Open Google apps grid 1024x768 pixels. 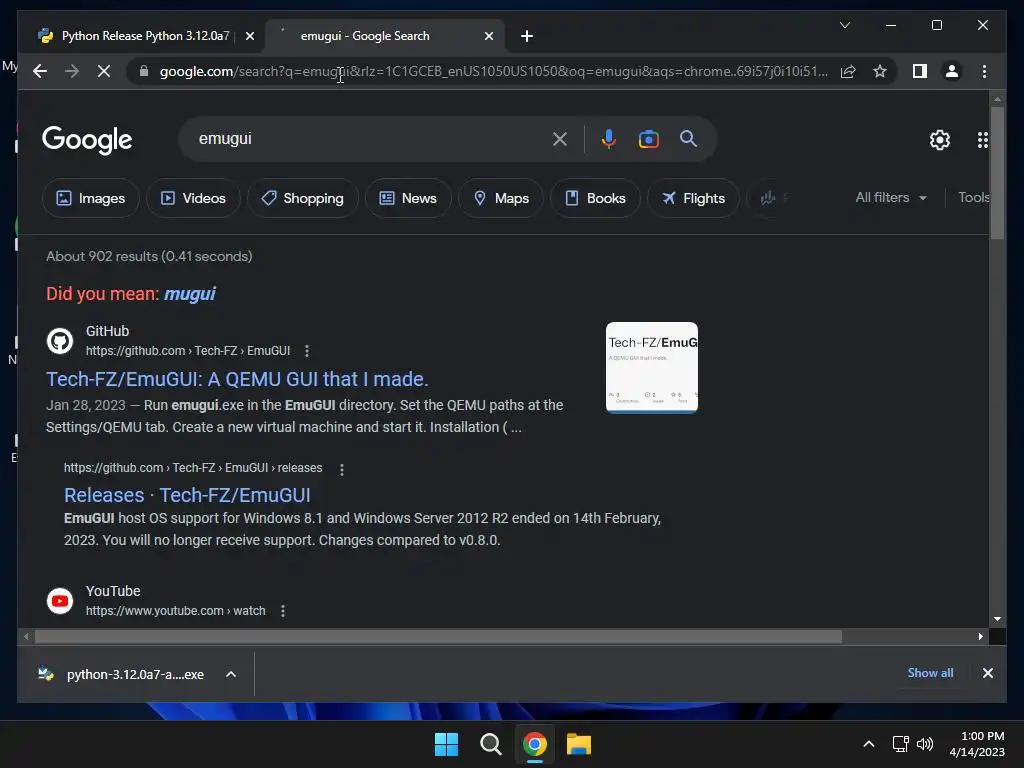[x=982, y=140]
